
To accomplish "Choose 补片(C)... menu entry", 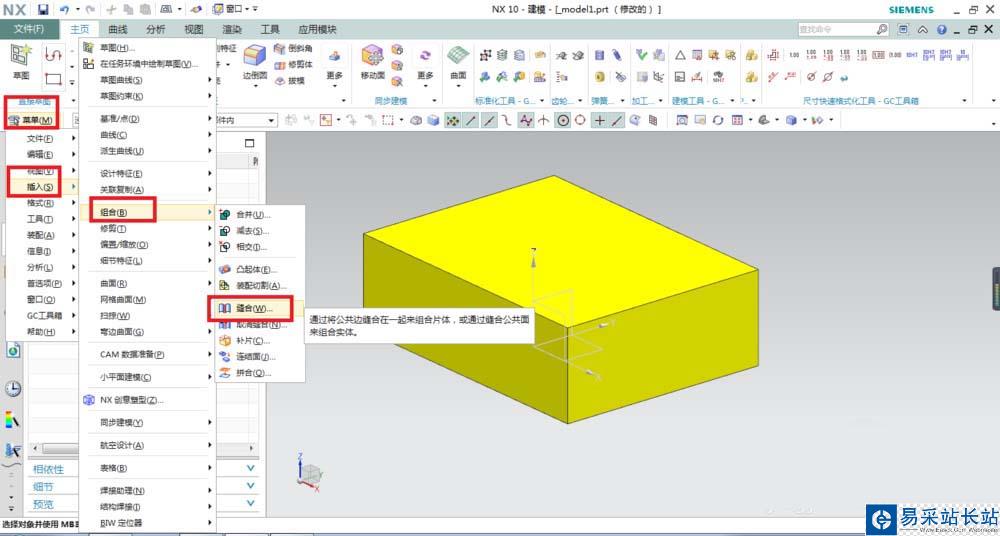I will click(x=260, y=341).
